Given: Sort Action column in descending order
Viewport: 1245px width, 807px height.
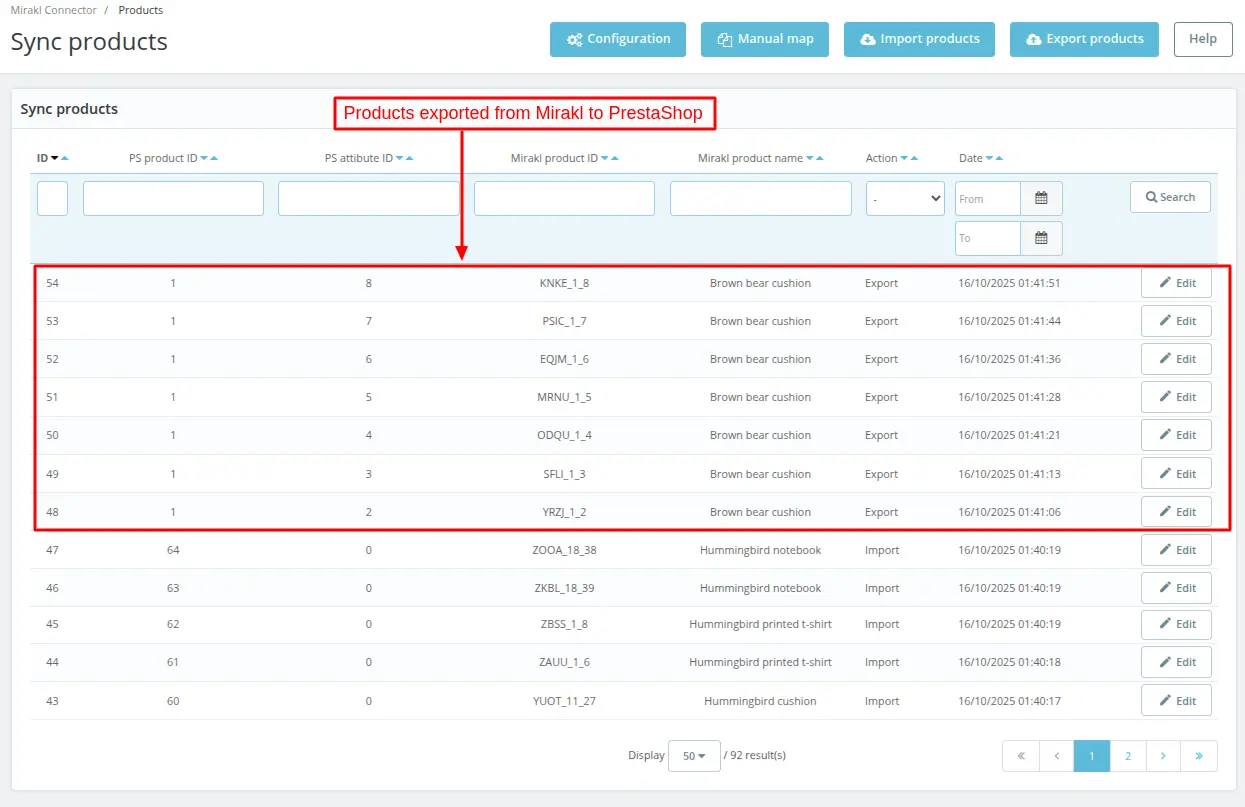Looking at the screenshot, I should [904, 159].
